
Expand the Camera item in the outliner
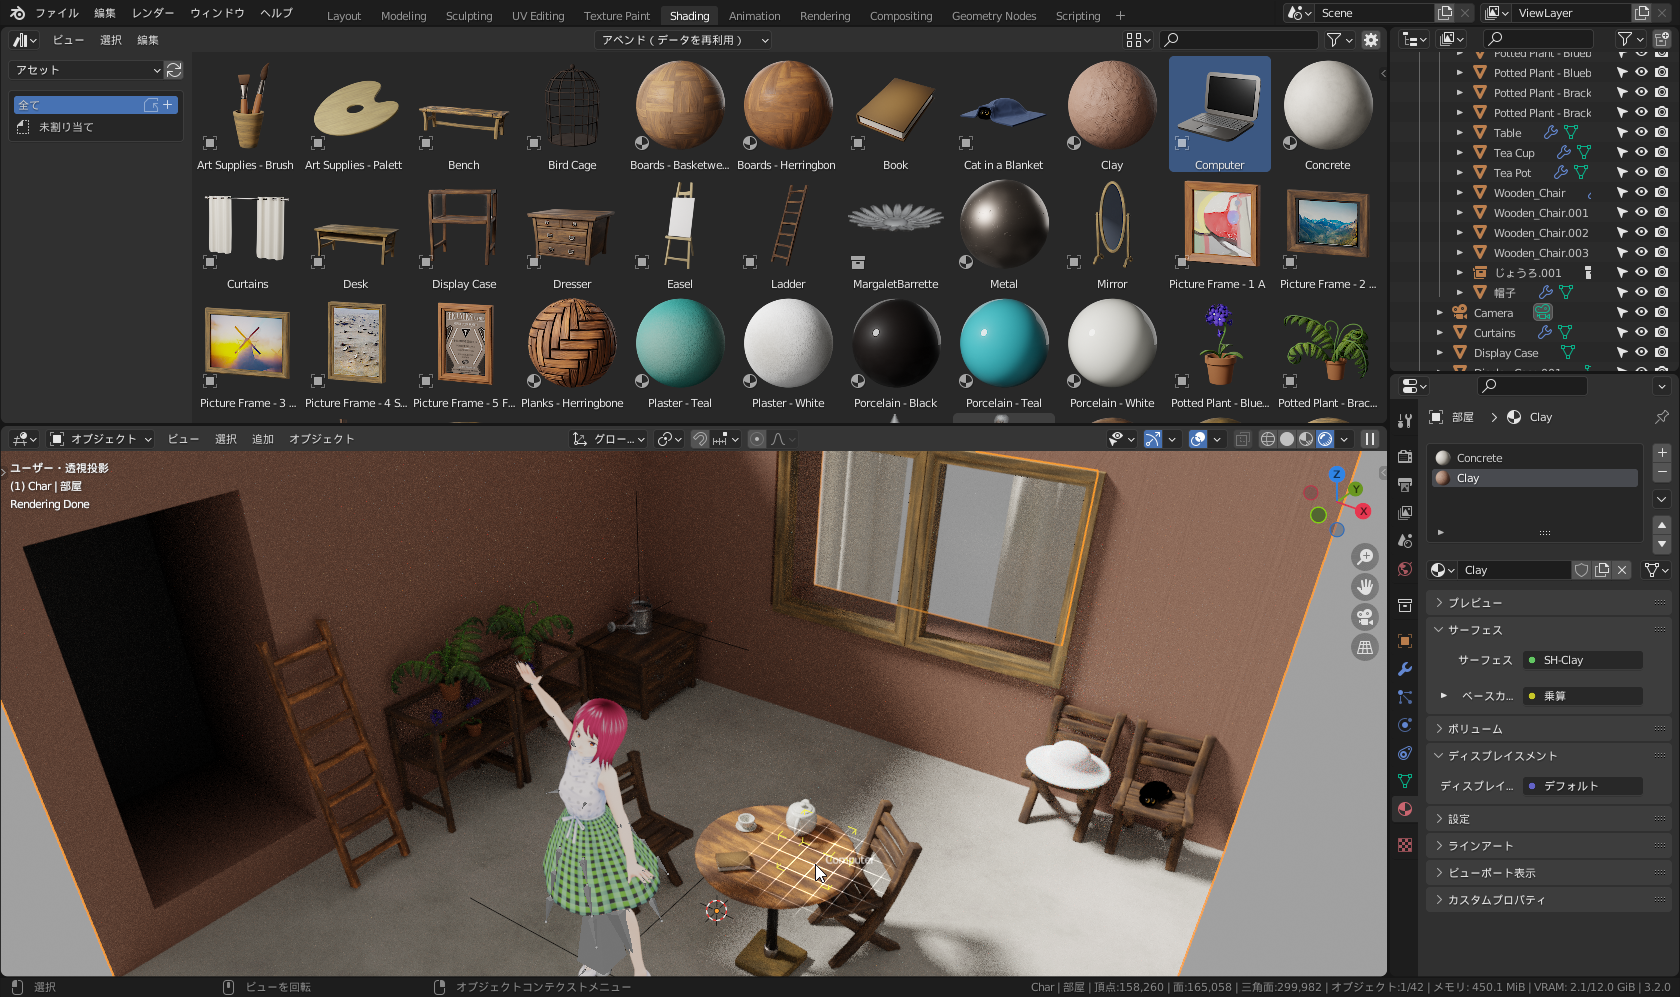pos(1439,312)
